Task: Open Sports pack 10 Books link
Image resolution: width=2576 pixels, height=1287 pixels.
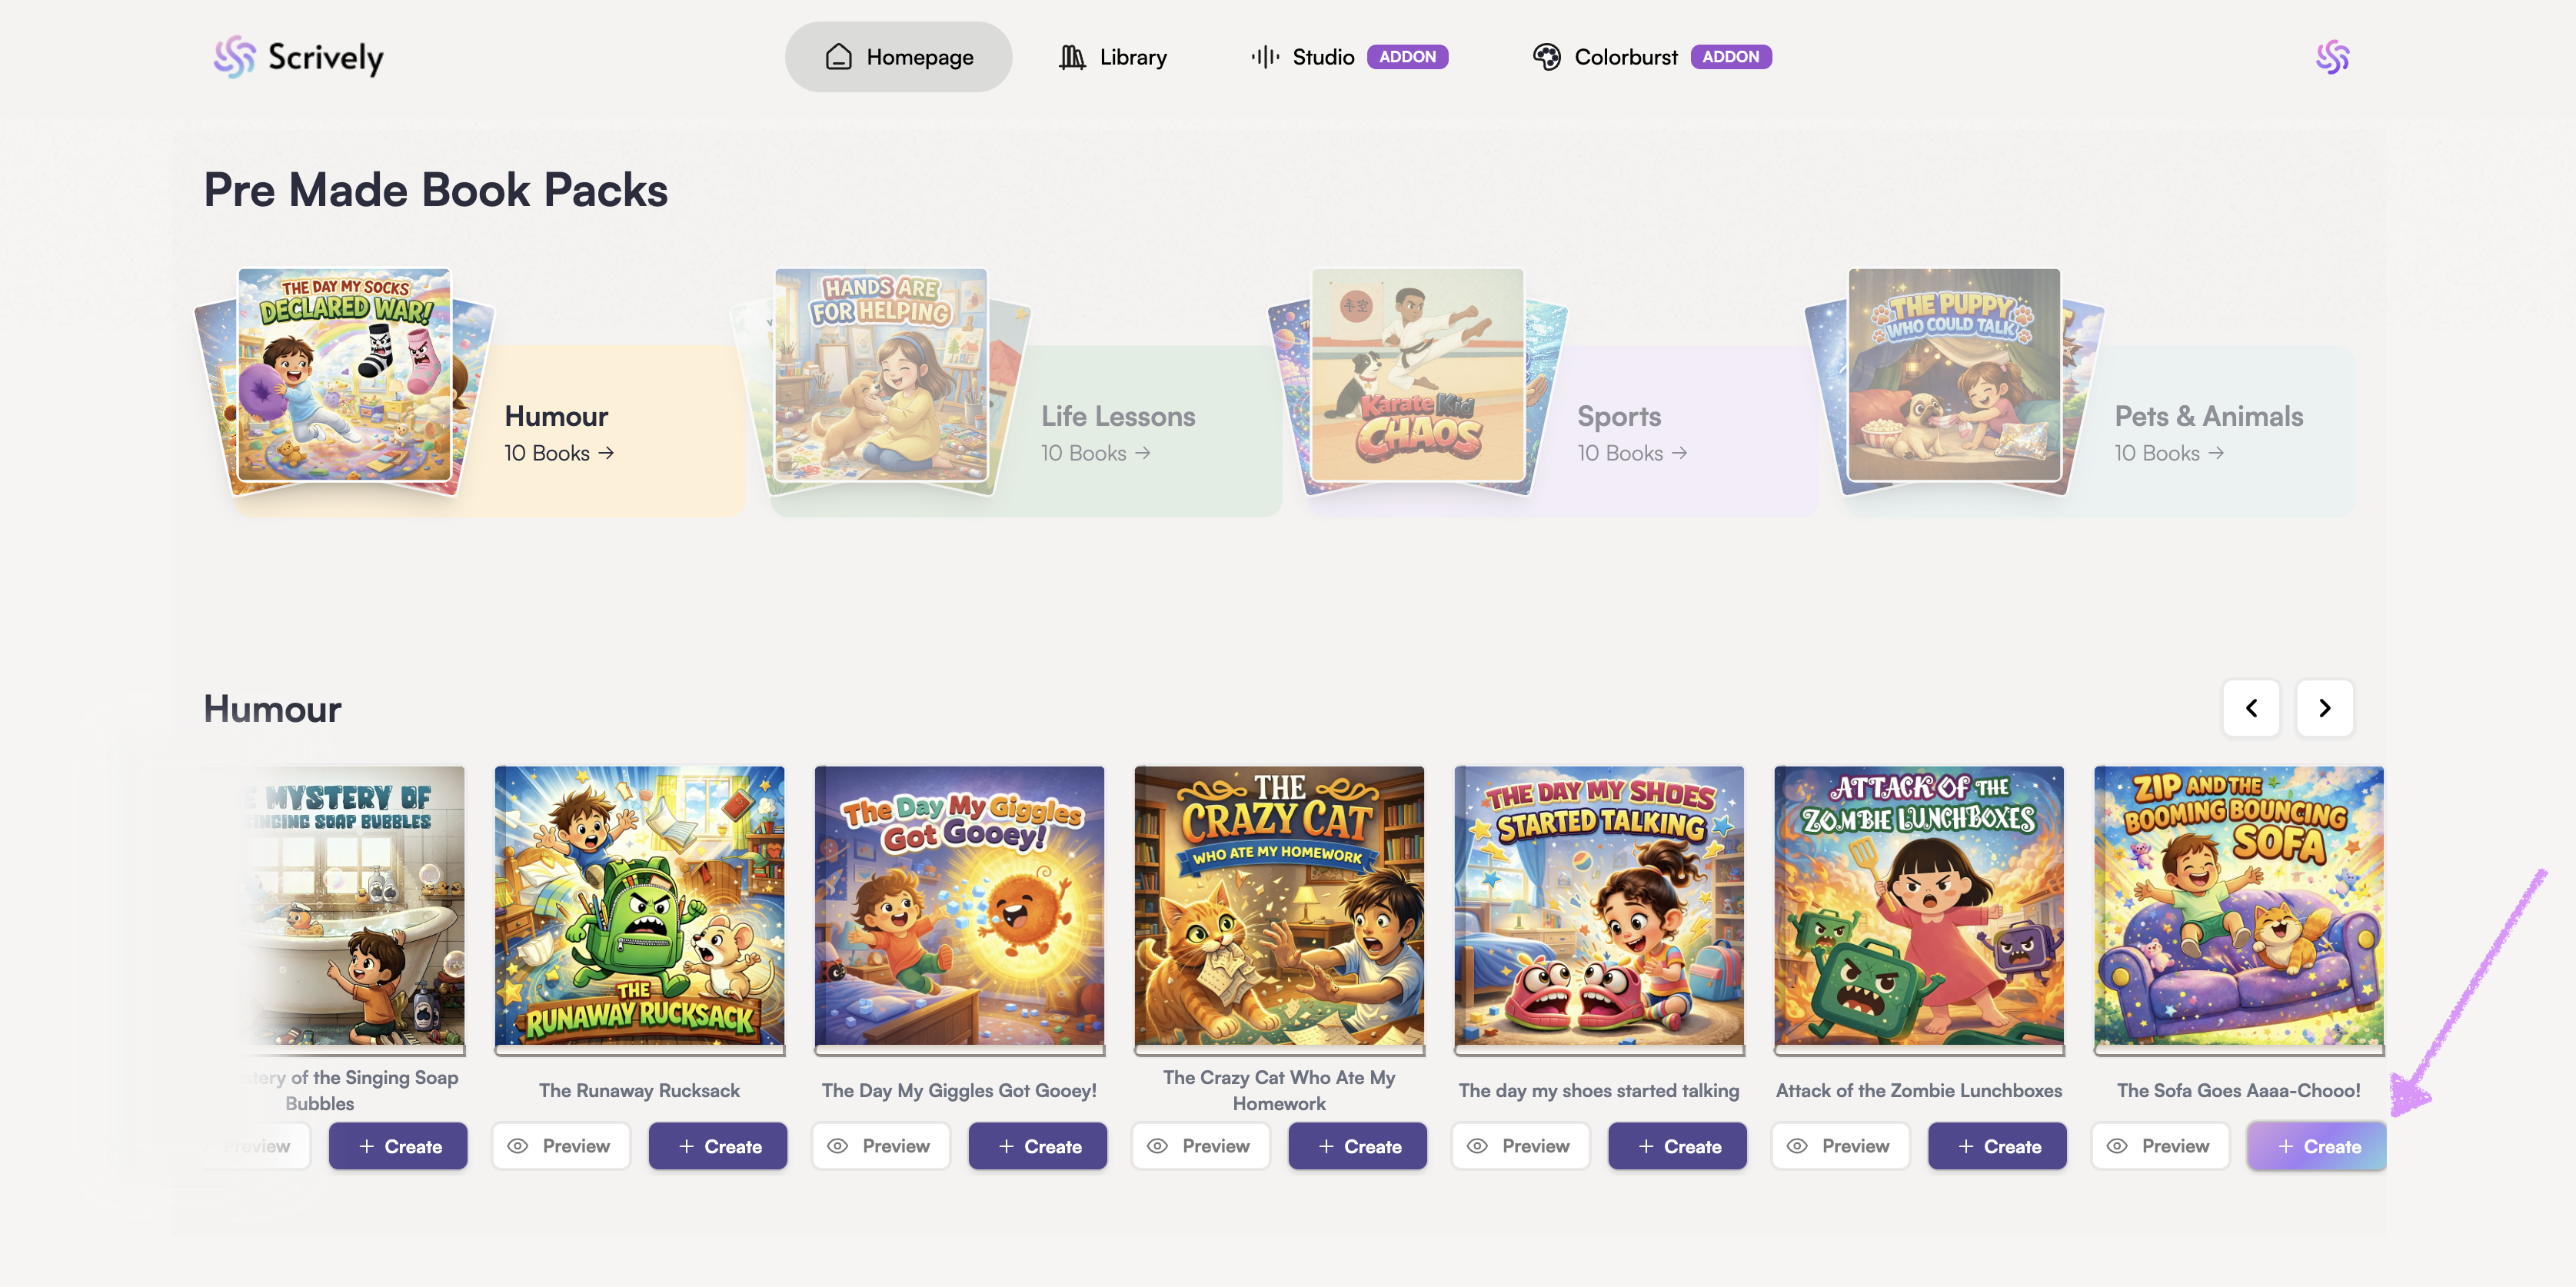Action: pyautogui.click(x=1632, y=453)
